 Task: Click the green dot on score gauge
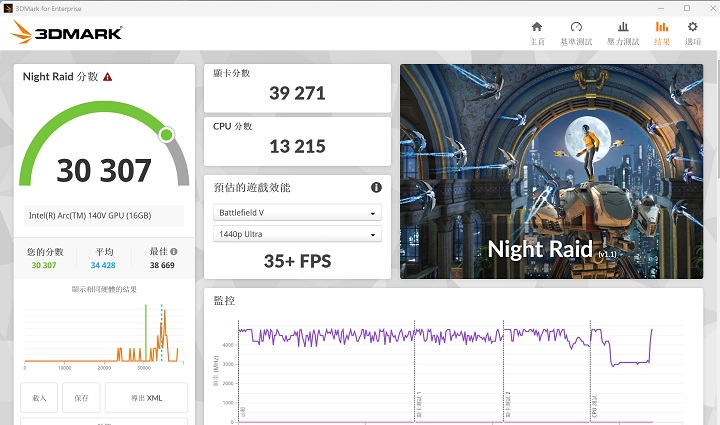pyautogui.click(x=166, y=135)
